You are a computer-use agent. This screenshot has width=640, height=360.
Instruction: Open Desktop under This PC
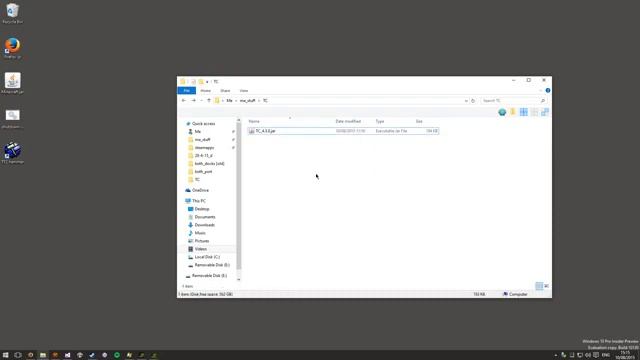tap(202, 209)
